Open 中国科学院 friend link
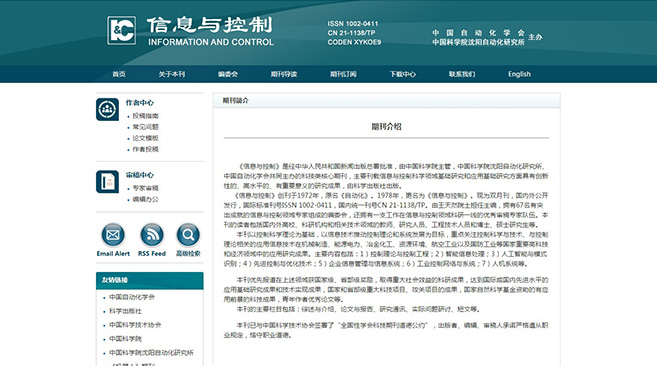The image size is (657, 366). (x=125, y=339)
